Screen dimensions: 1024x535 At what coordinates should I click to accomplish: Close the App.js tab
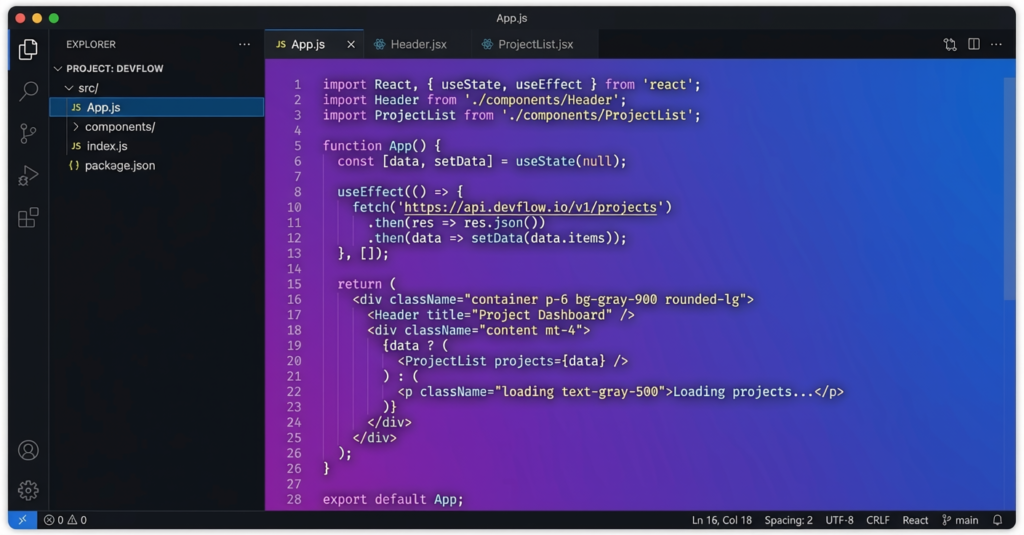351,44
